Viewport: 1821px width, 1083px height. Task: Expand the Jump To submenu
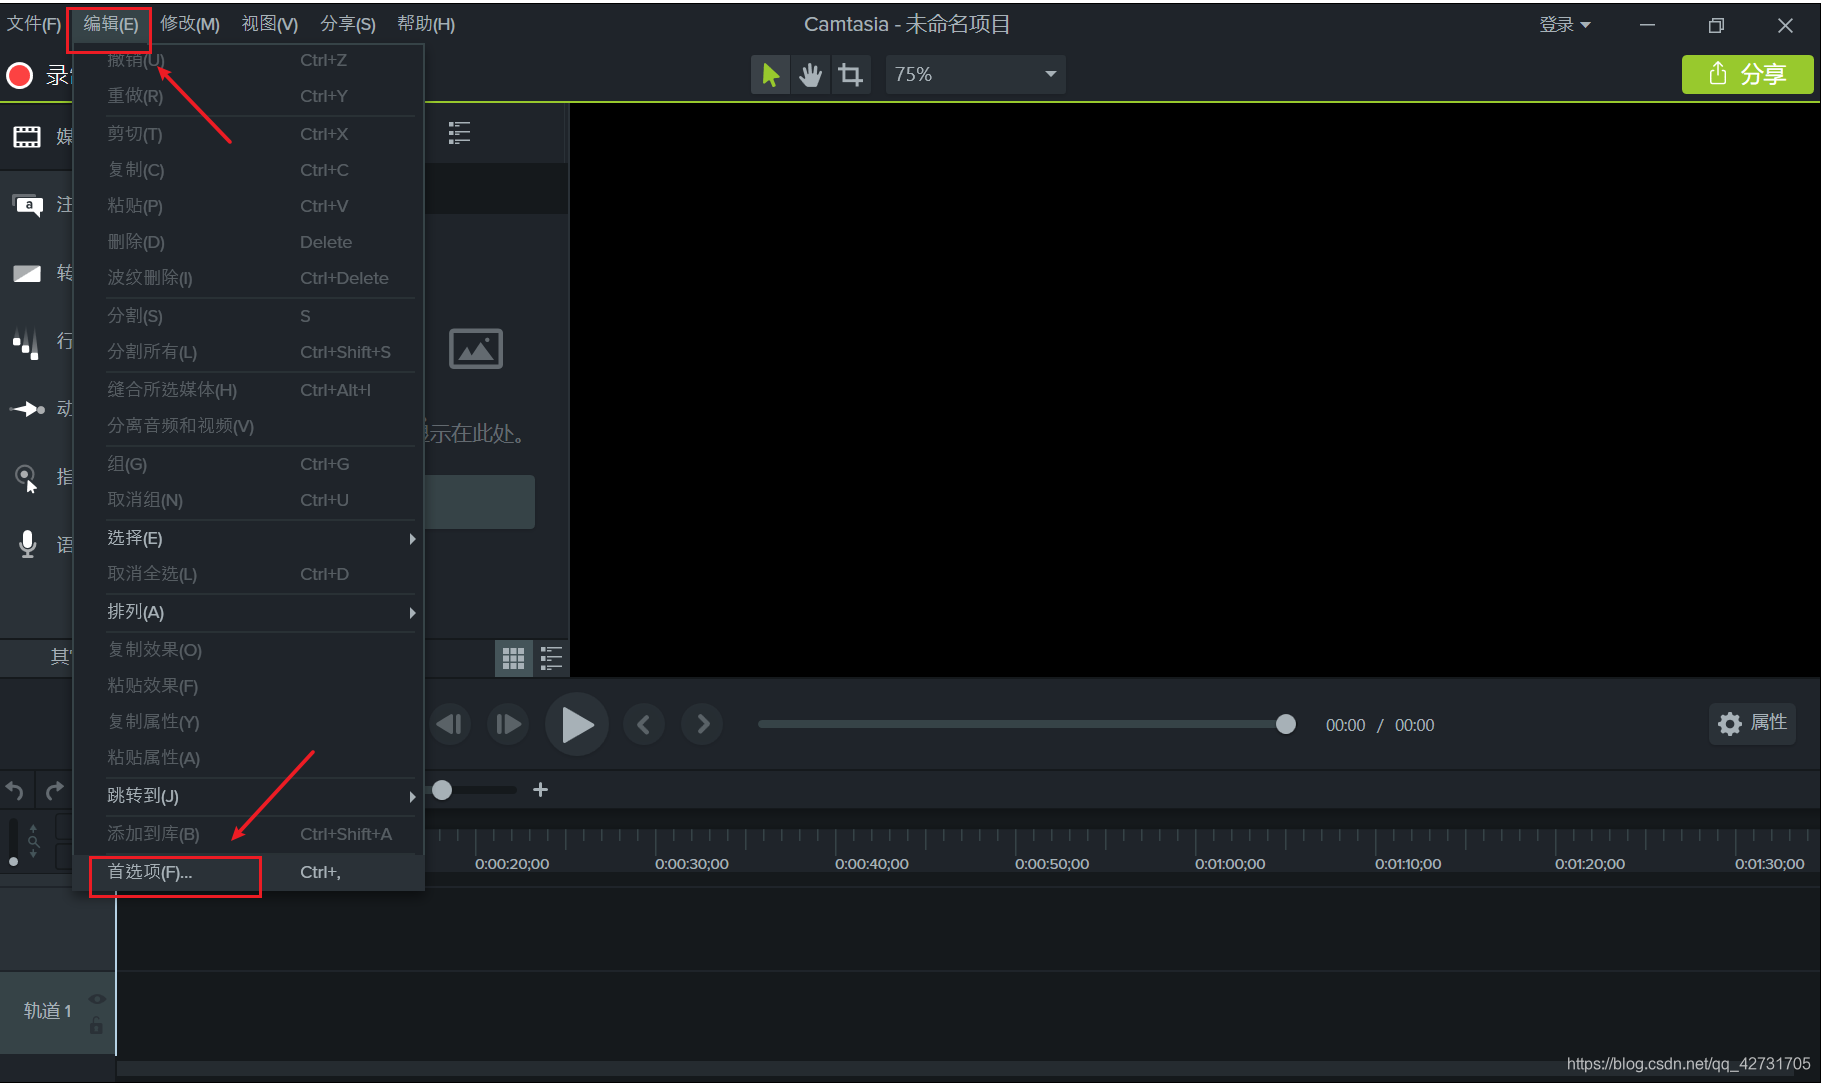pos(249,796)
